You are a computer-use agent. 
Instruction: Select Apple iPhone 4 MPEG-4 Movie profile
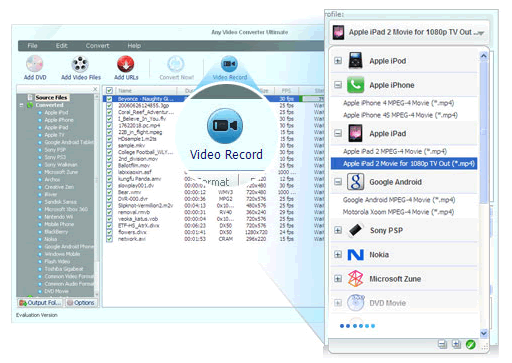[x=398, y=103]
